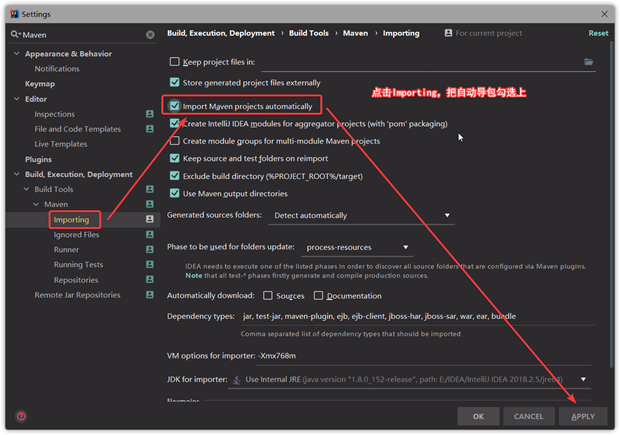
Task: Open the JDK for importer dropdown
Action: coord(584,379)
